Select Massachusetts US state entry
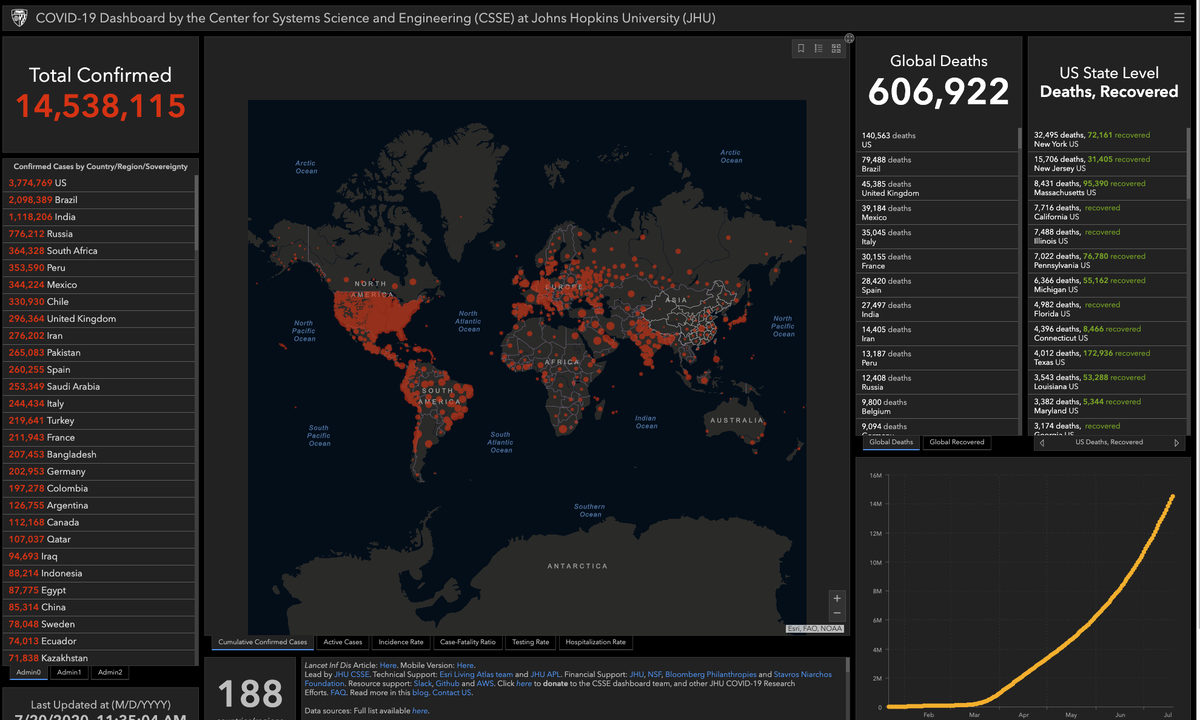The width and height of the screenshot is (1200, 720). tap(1108, 189)
